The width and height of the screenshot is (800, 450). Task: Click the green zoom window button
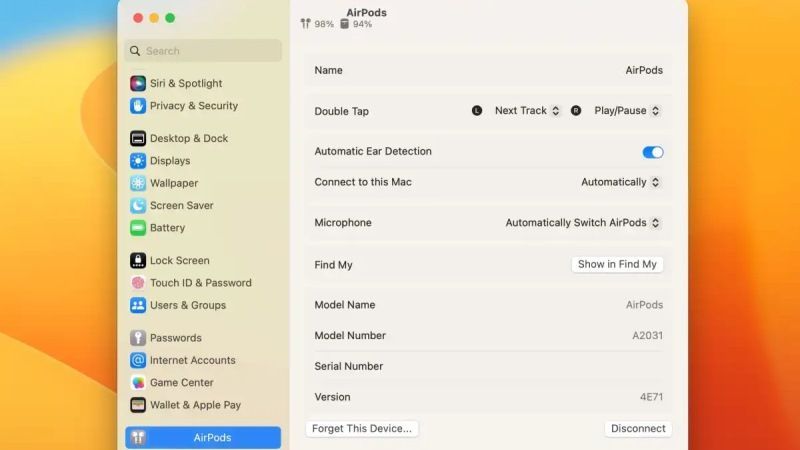point(170,18)
